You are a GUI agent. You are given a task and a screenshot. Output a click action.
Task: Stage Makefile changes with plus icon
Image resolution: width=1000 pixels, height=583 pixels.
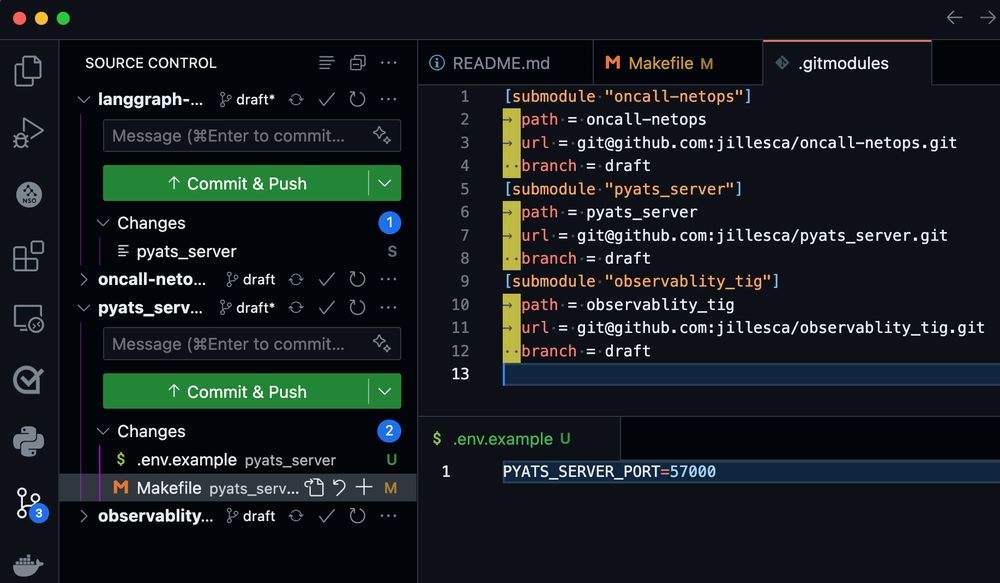tap(364, 488)
